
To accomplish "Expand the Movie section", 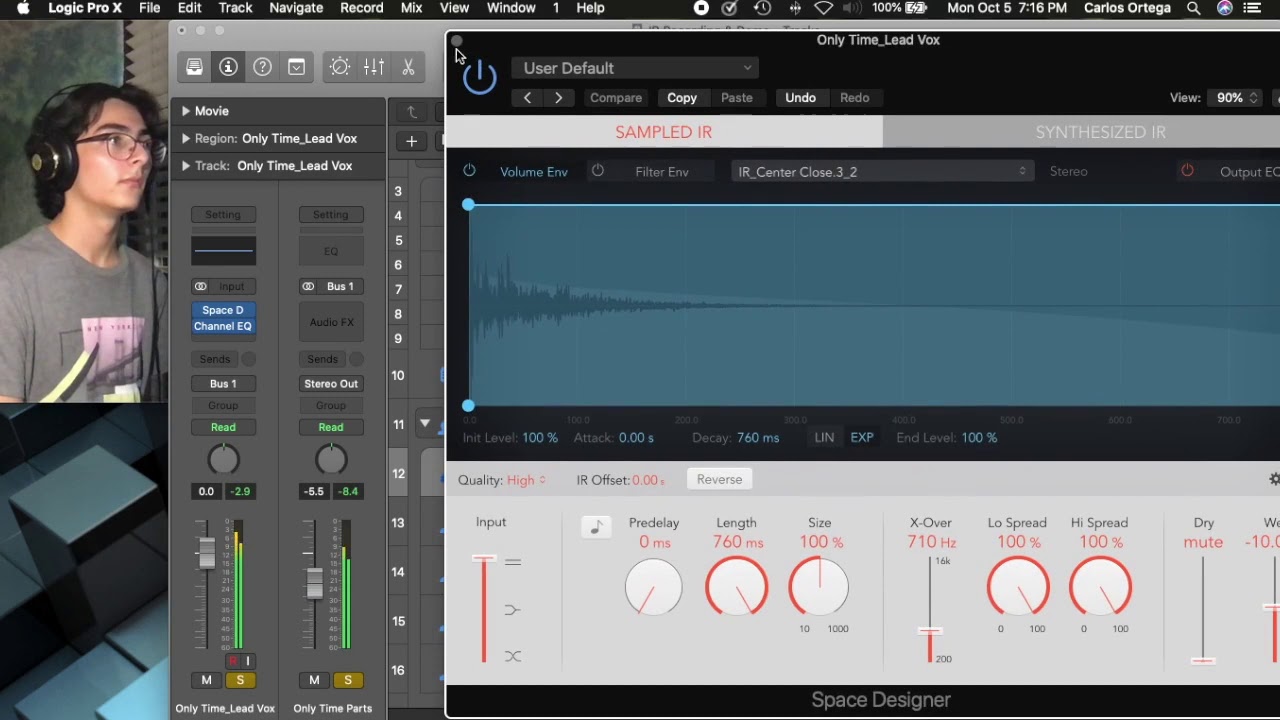I will 187,111.
